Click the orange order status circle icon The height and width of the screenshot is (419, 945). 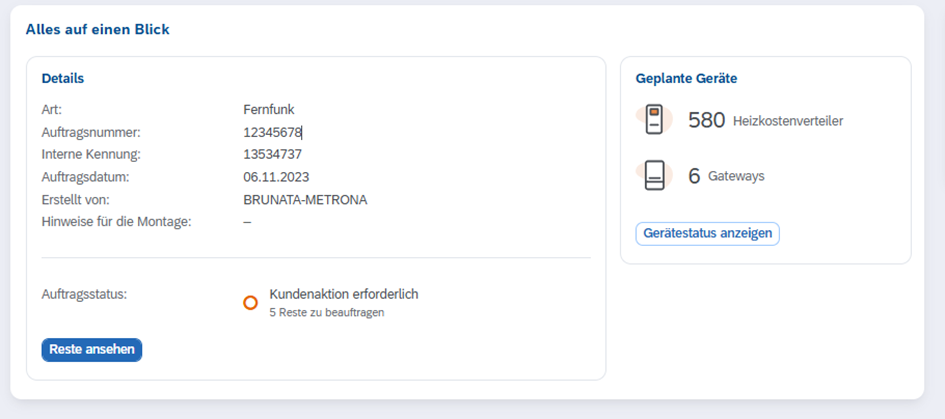[x=251, y=303]
